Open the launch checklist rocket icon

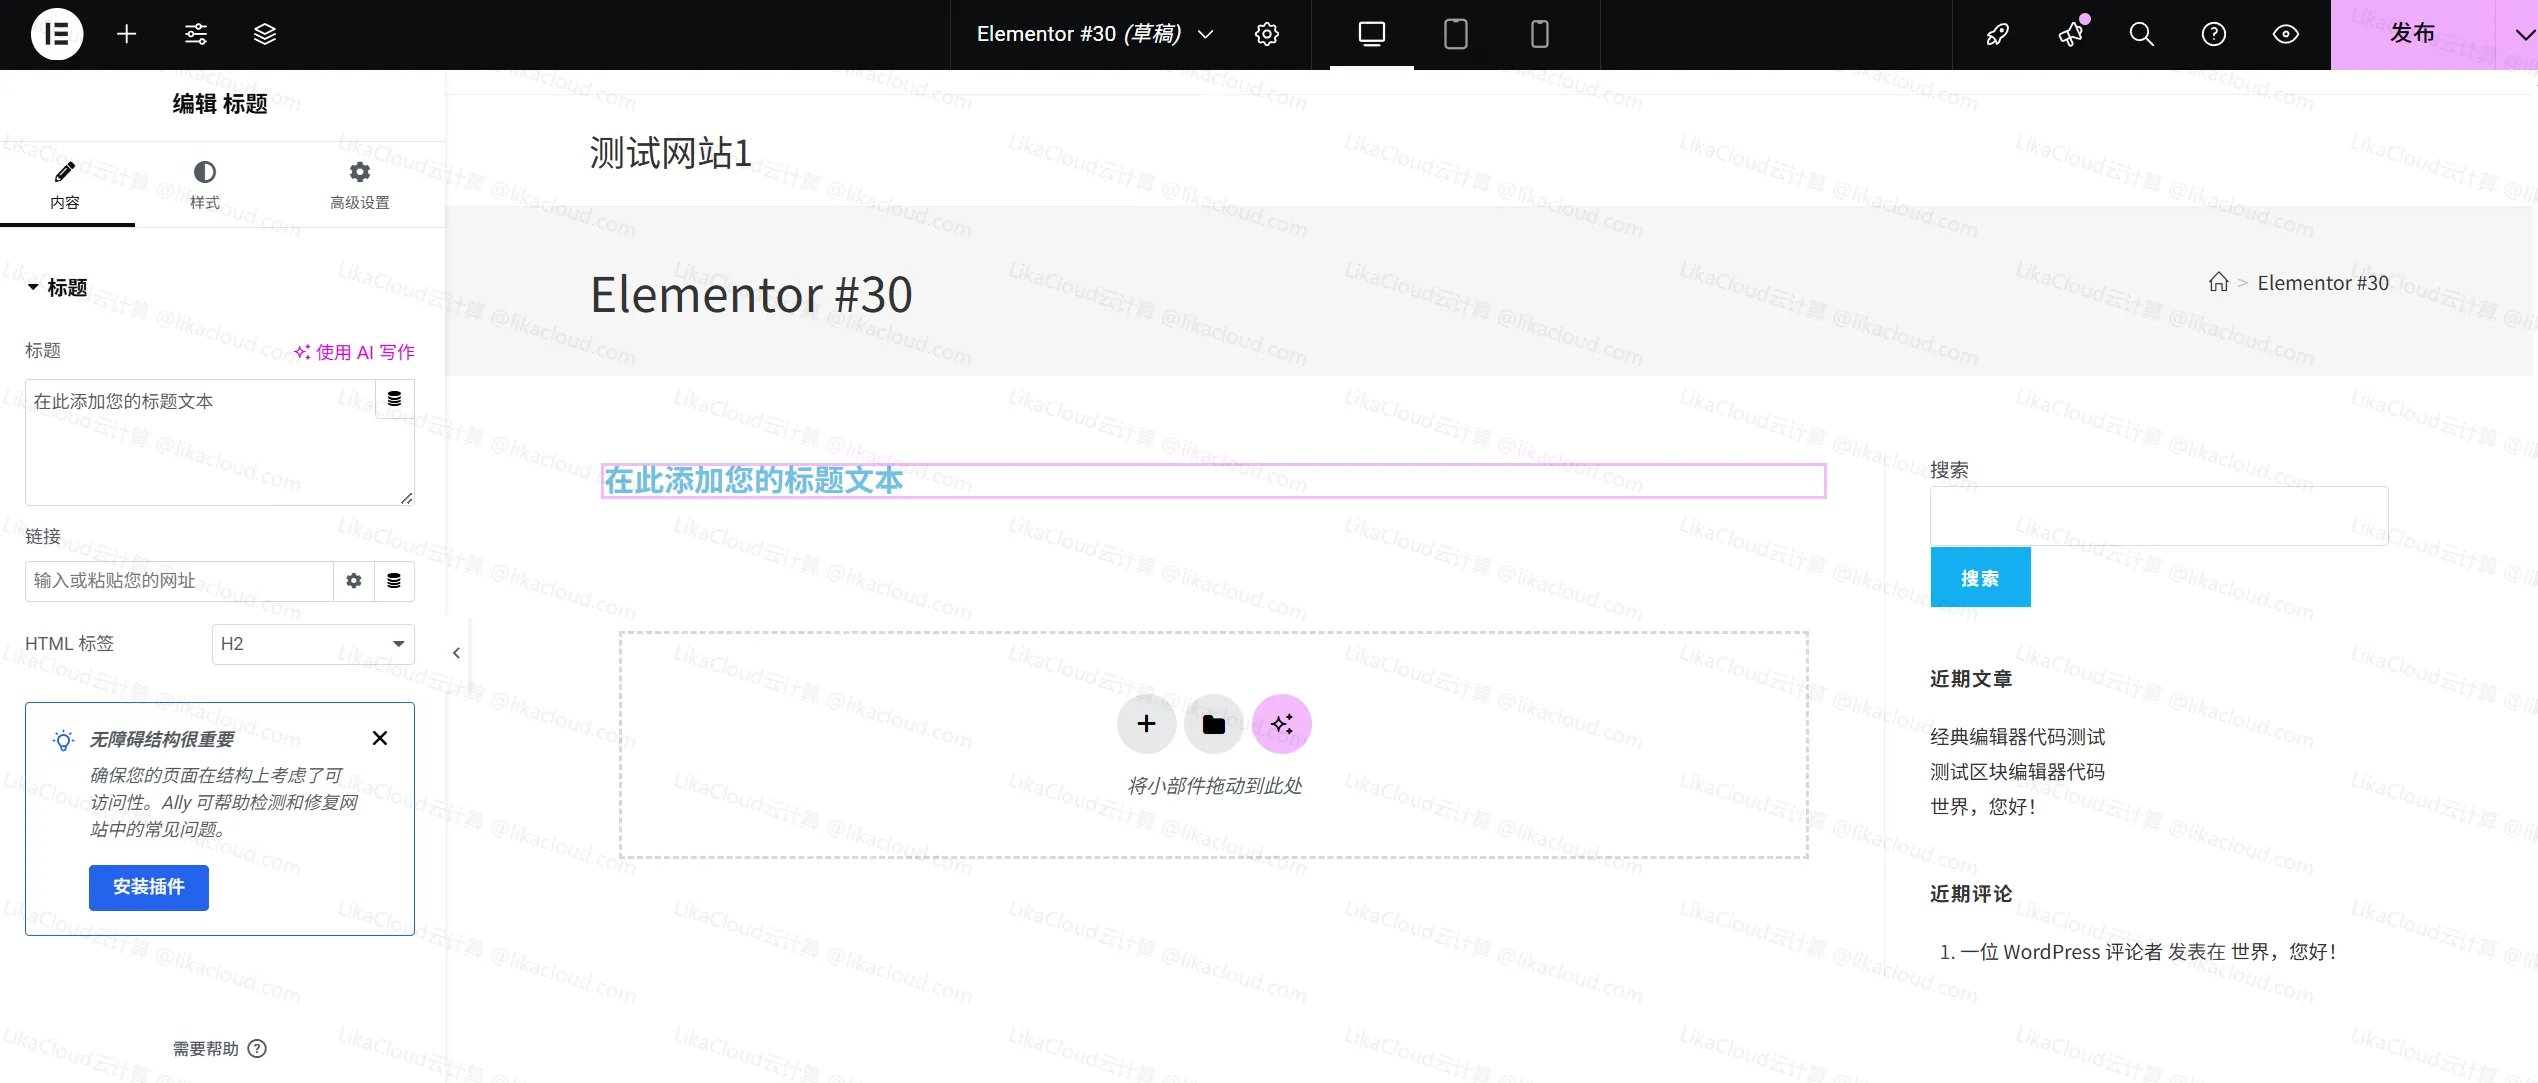1997,34
